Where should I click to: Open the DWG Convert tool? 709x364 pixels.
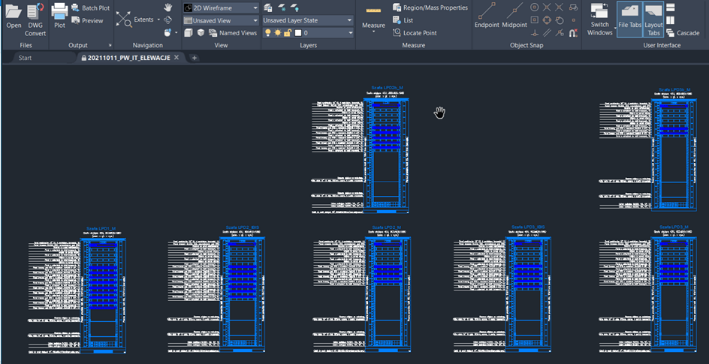[35, 20]
